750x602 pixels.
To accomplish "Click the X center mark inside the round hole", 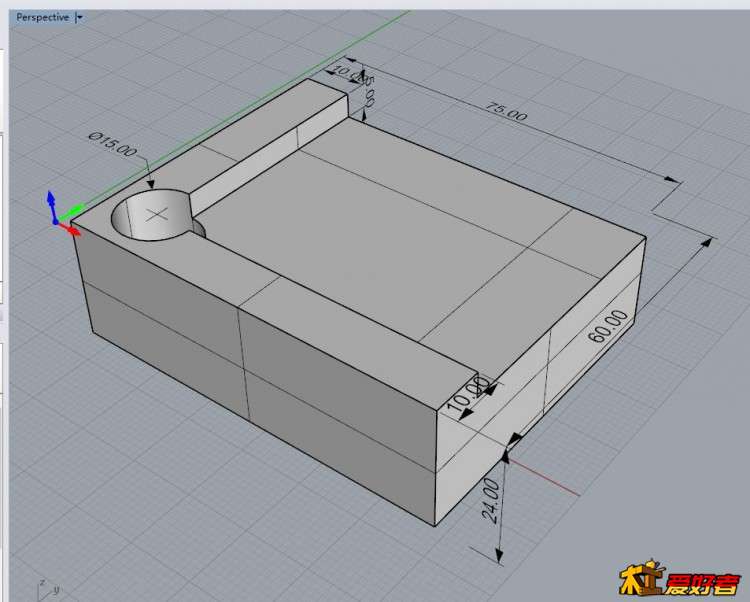I will [x=157, y=215].
